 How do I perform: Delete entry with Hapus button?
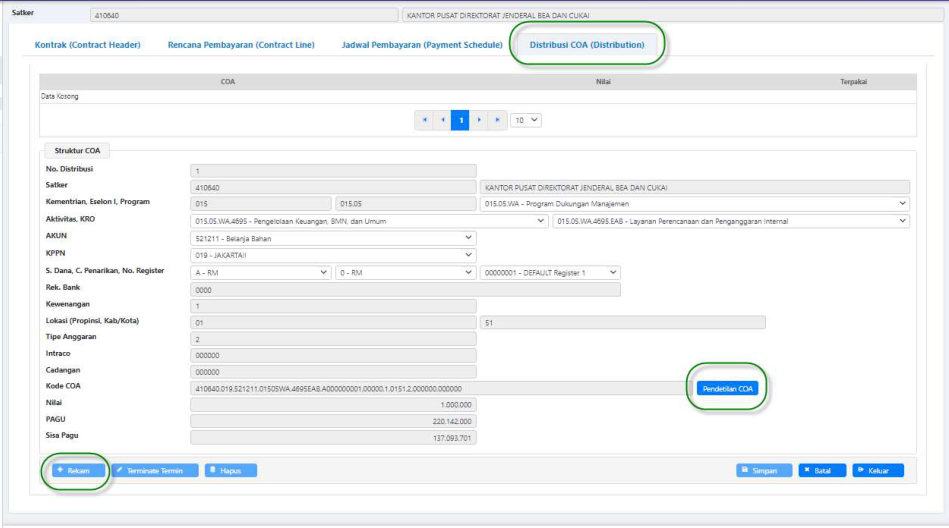(230, 470)
